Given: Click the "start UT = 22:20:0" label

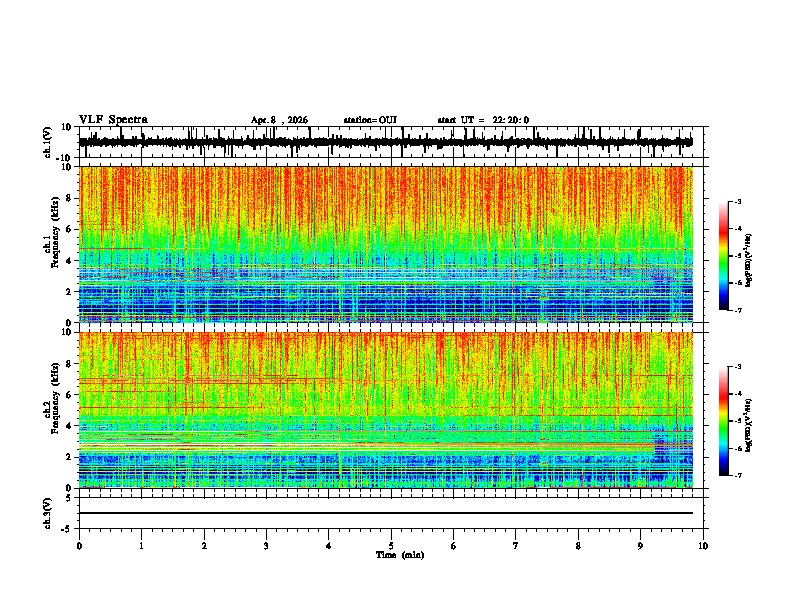Looking at the screenshot, I should point(483,120).
